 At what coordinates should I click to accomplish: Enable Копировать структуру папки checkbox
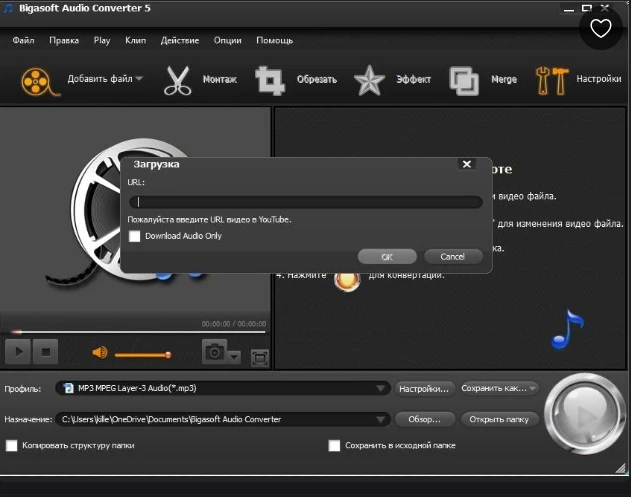click(12, 445)
